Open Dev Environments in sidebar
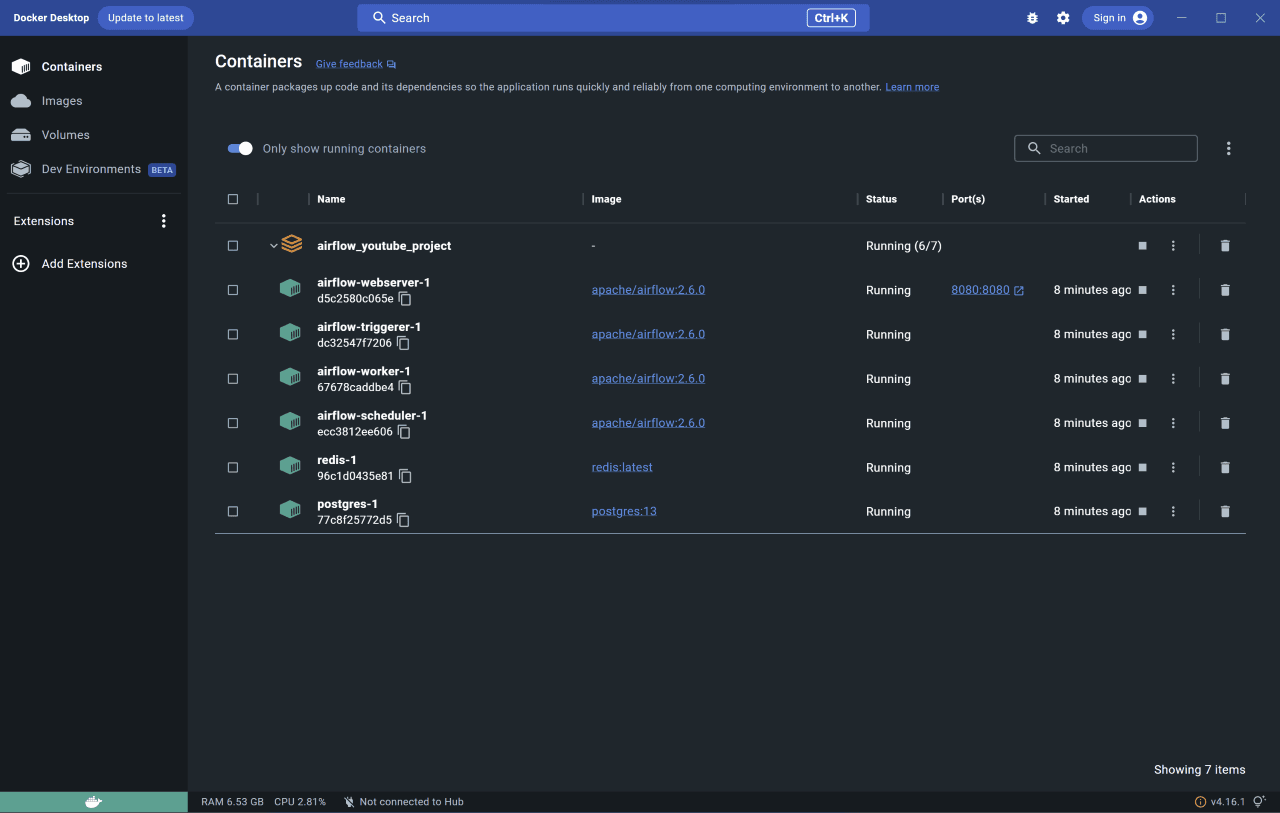Screen dimensions: 1280x813 click(x=94, y=169)
